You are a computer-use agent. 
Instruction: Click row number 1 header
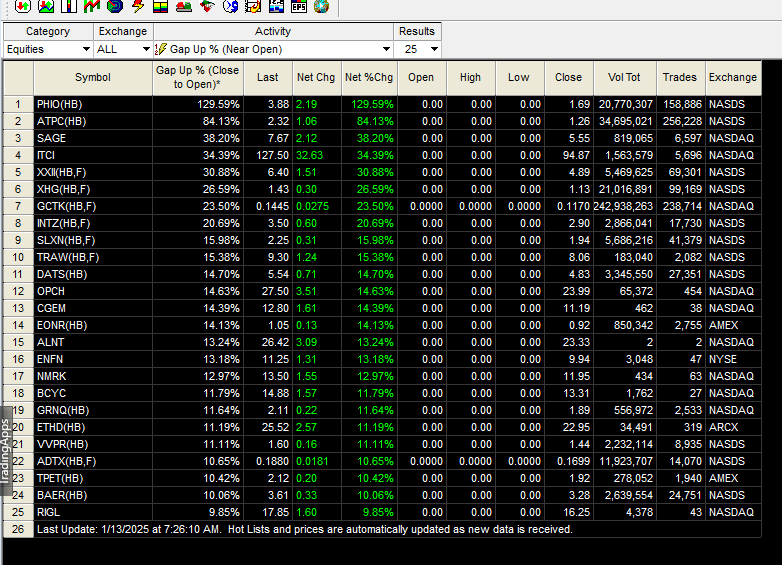click(18, 104)
